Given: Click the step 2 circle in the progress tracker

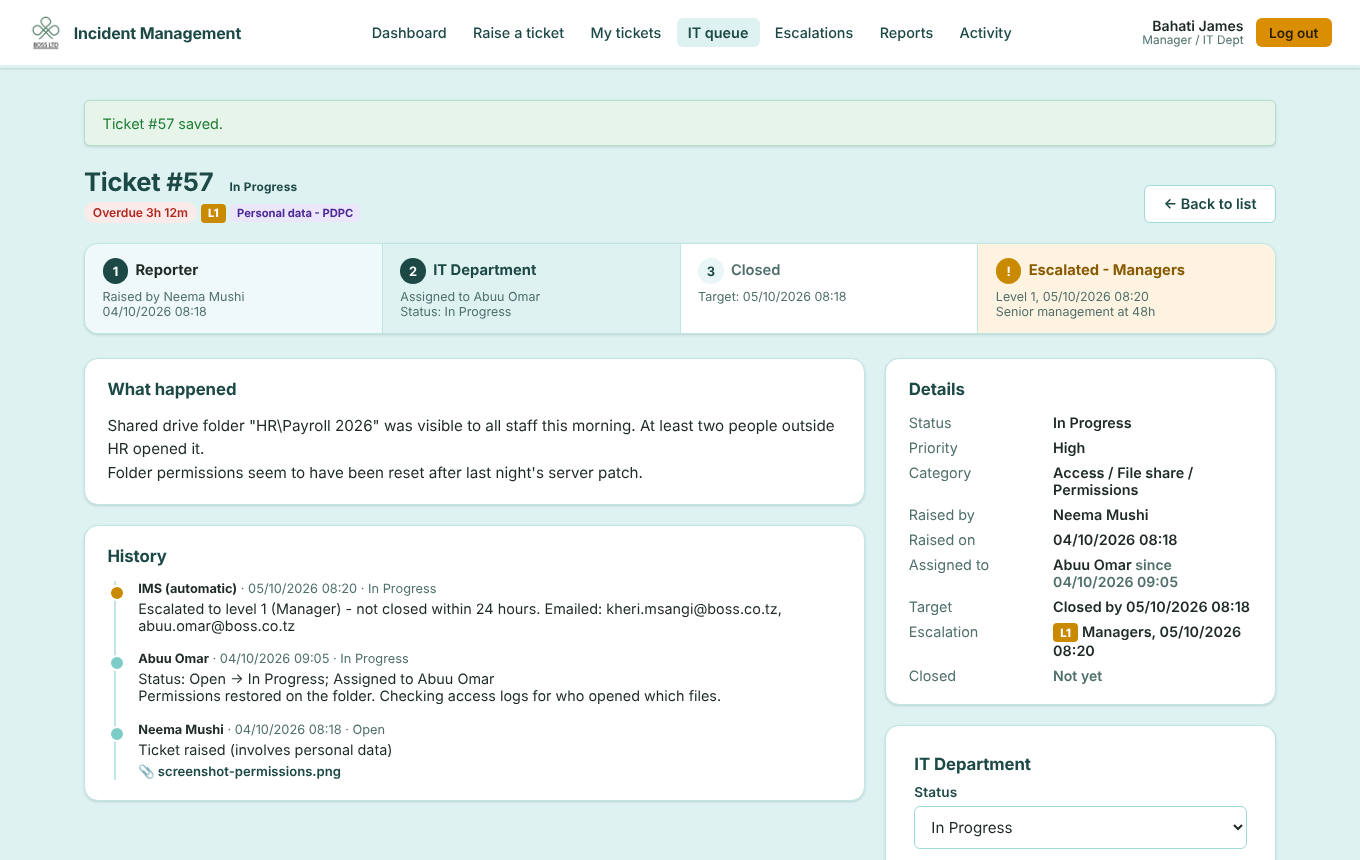Looking at the screenshot, I should (413, 271).
